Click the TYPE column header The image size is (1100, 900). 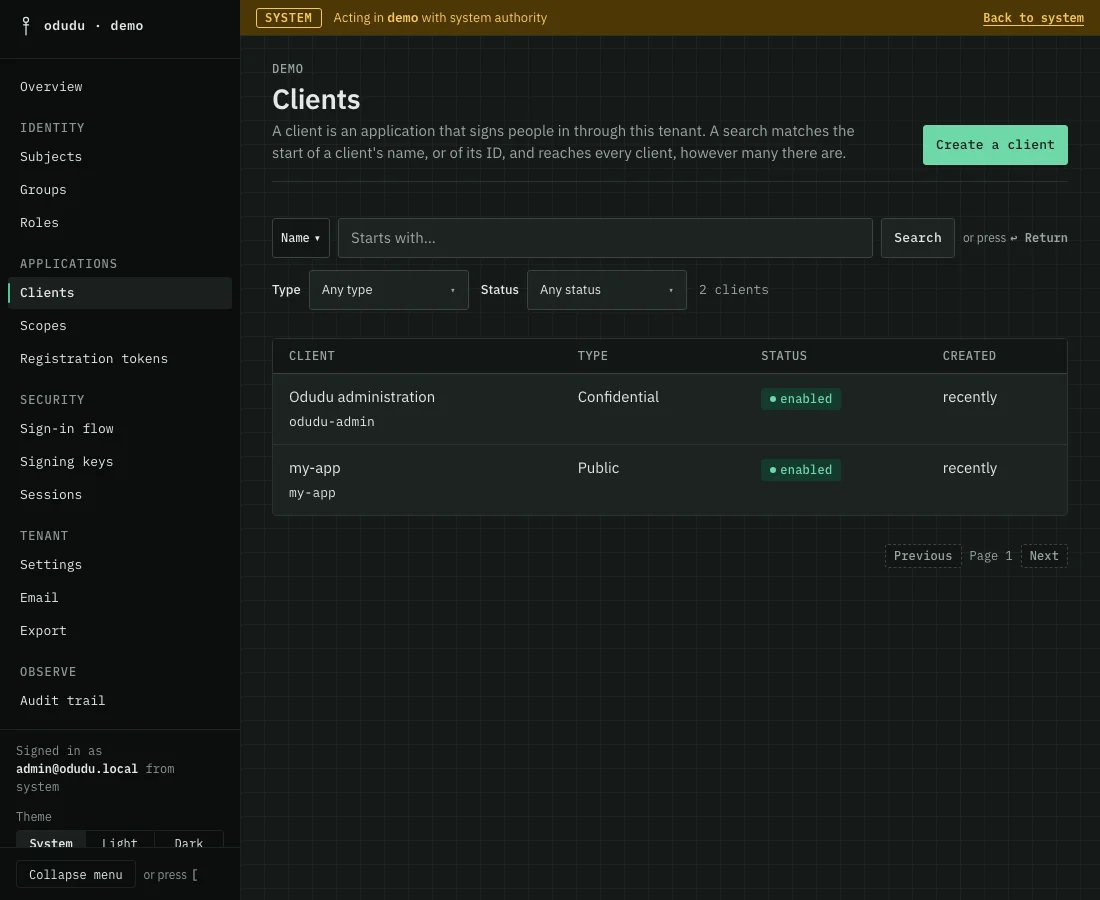coord(593,356)
